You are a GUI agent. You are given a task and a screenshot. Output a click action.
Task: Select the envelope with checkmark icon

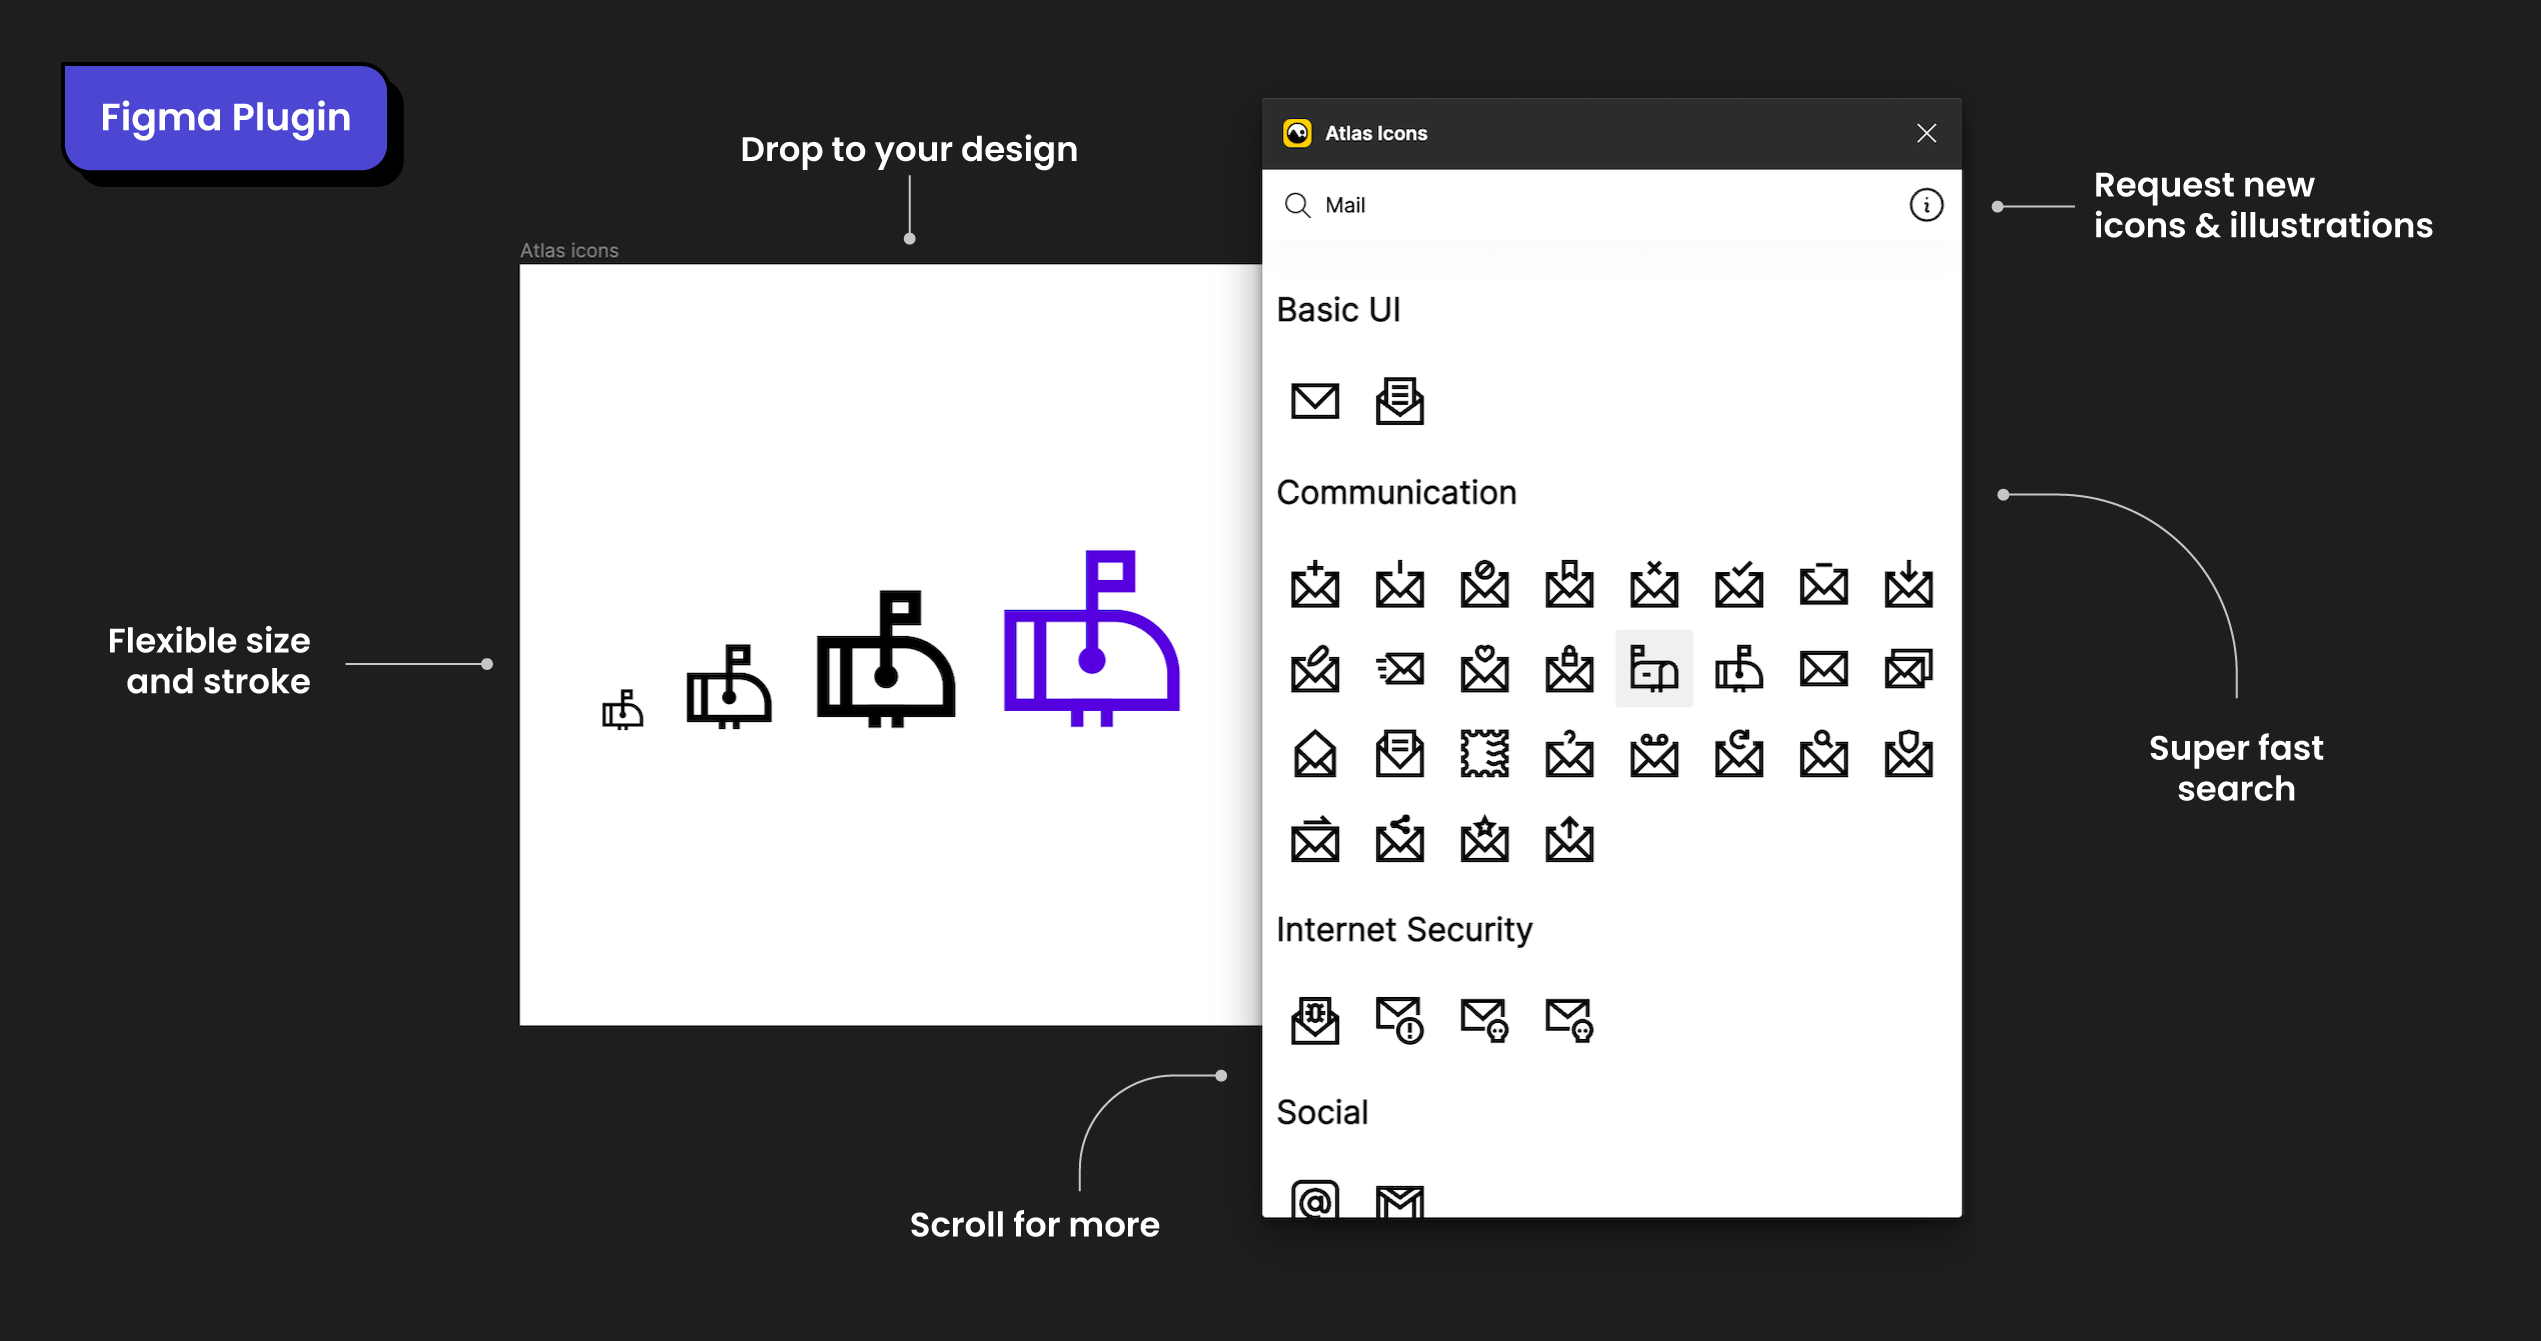pos(1739,585)
